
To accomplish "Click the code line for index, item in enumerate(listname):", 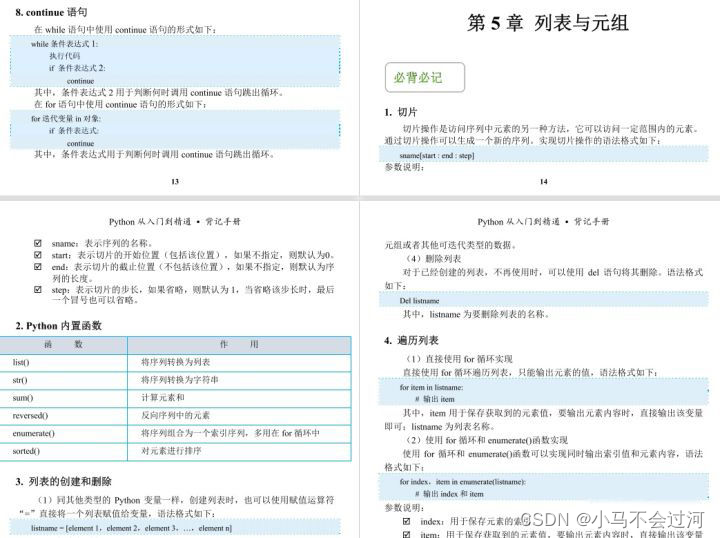I will tap(462, 482).
